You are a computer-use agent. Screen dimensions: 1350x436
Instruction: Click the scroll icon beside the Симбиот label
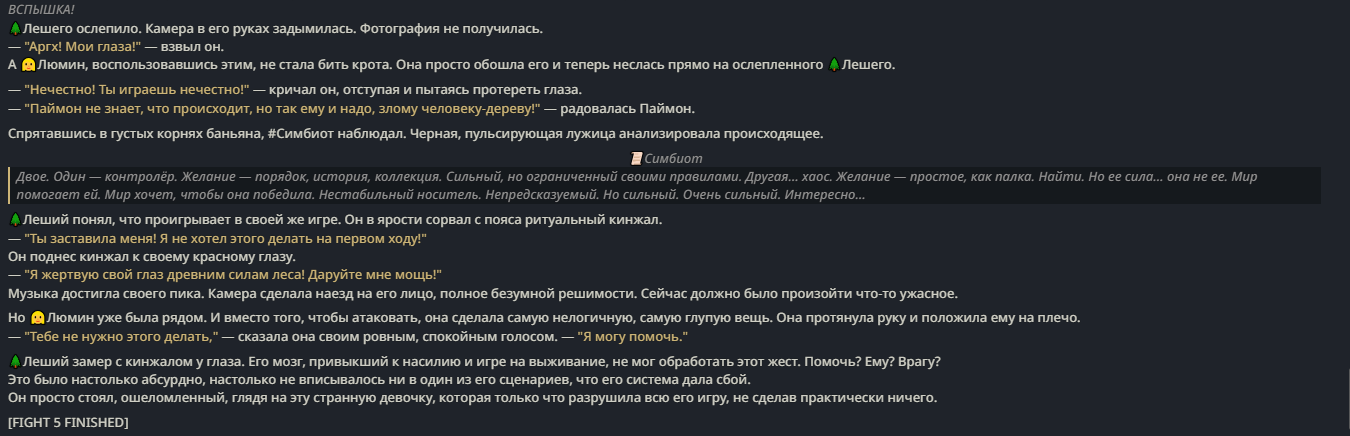pyautogui.click(x=636, y=158)
